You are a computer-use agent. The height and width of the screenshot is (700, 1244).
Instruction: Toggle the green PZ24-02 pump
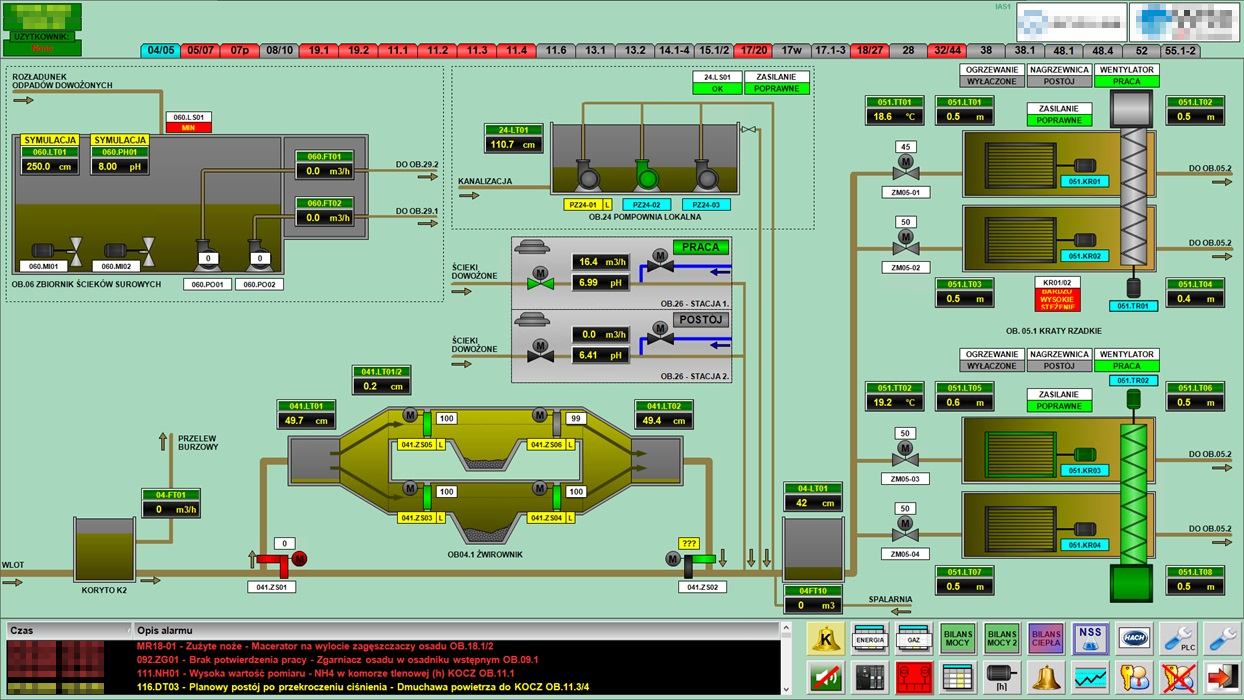coord(647,176)
